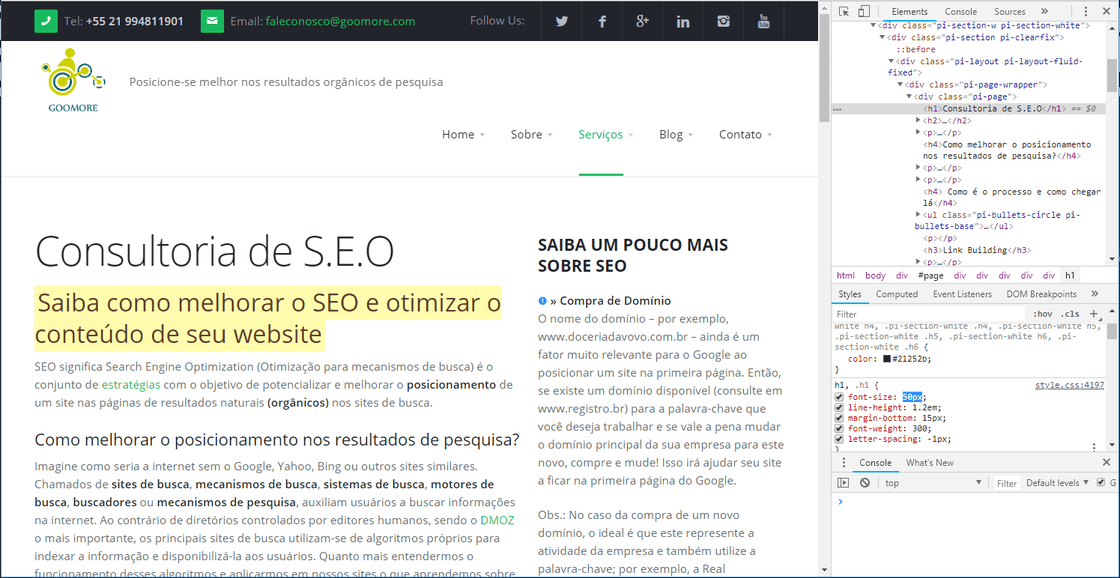Clear the console with the block icon
This screenshot has width=1120, height=578.
[x=864, y=482]
